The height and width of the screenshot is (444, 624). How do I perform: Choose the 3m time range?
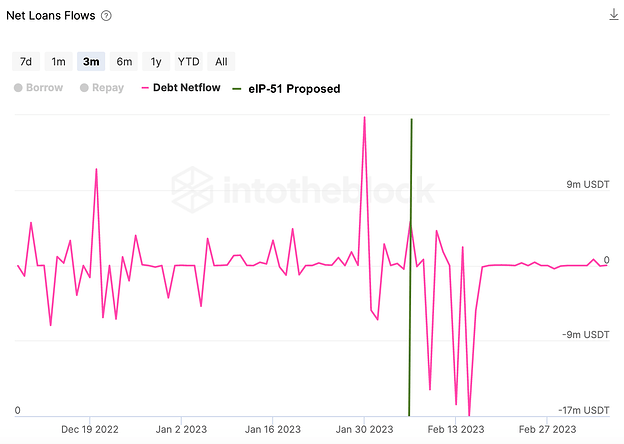(x=91, y=61)
